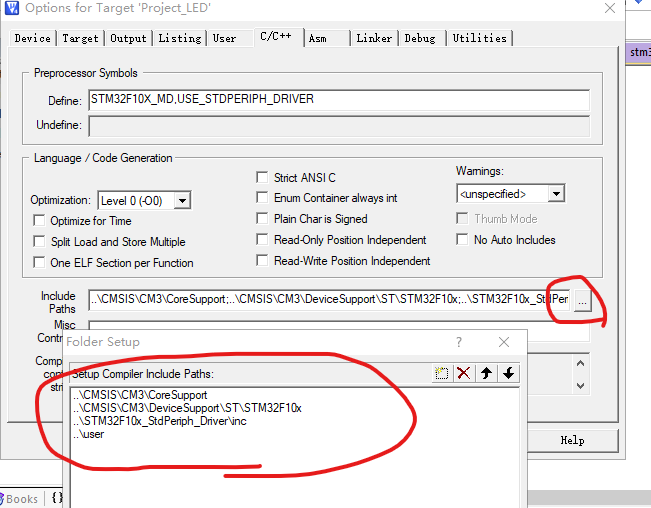Open the Output tab
Image resolution: width=651 pixels, height=508 pixels.
click(128, 38)
